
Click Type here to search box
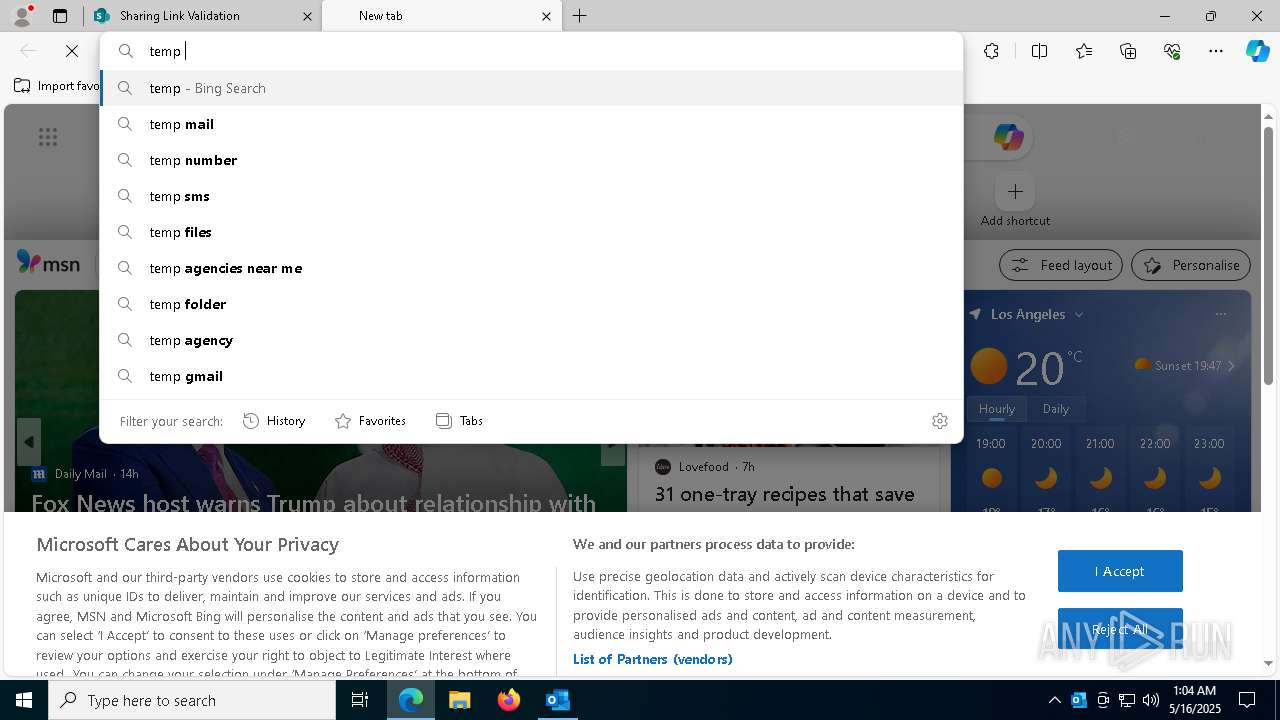click(x=192, y=700)
